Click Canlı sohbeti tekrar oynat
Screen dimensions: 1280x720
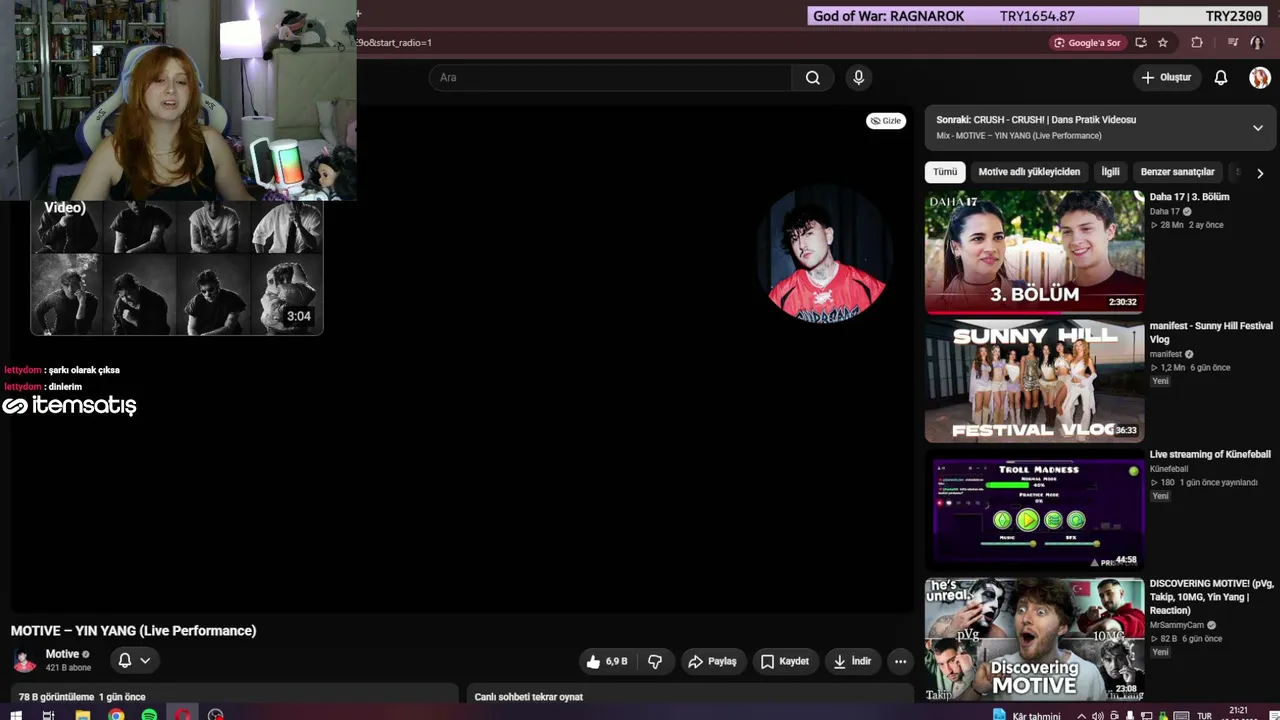point(528,697)
